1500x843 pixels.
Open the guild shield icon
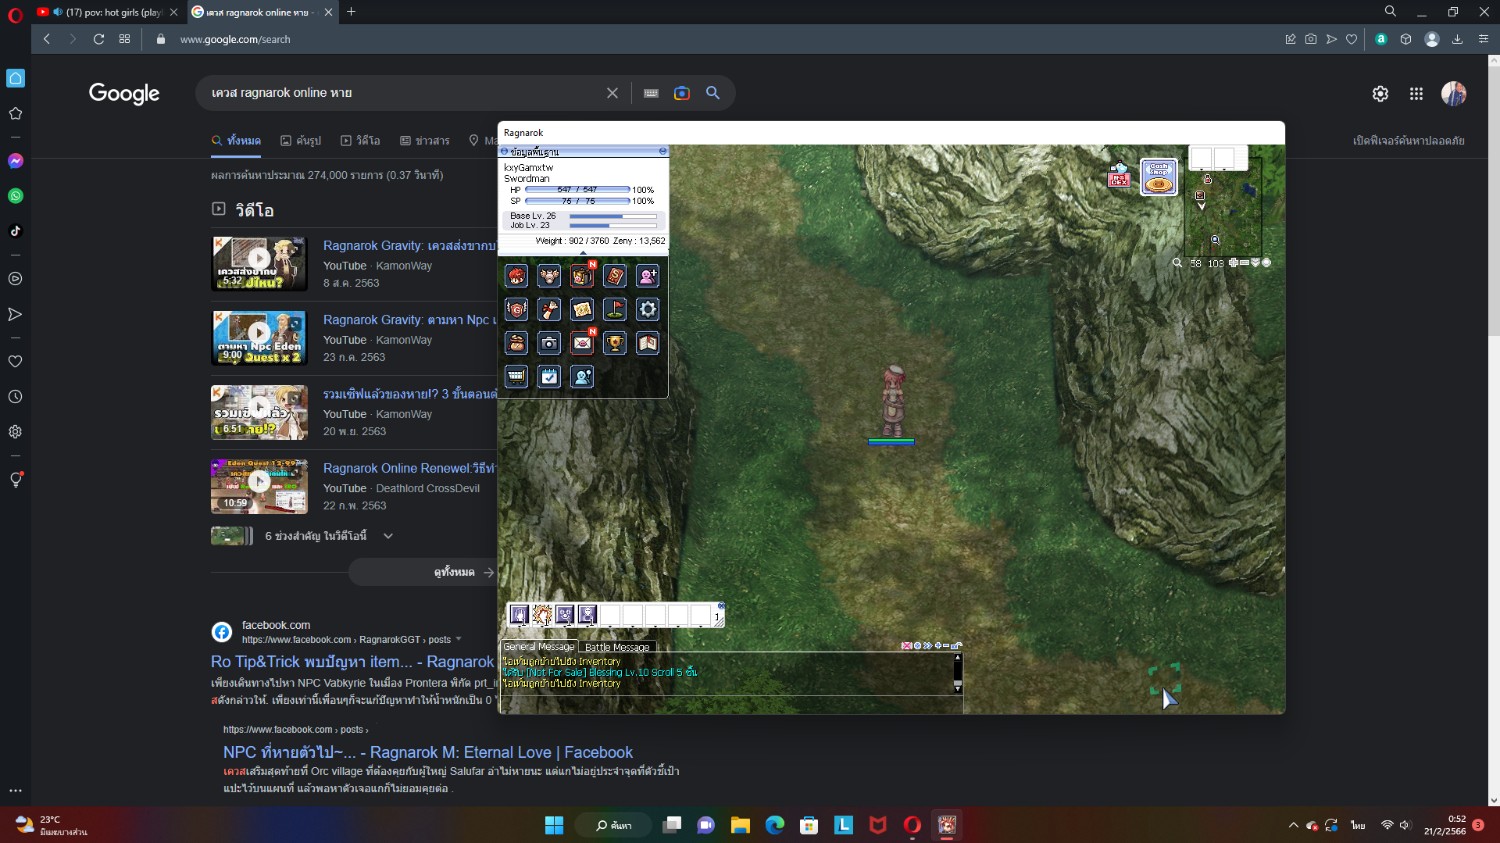[x=516, y=309]
